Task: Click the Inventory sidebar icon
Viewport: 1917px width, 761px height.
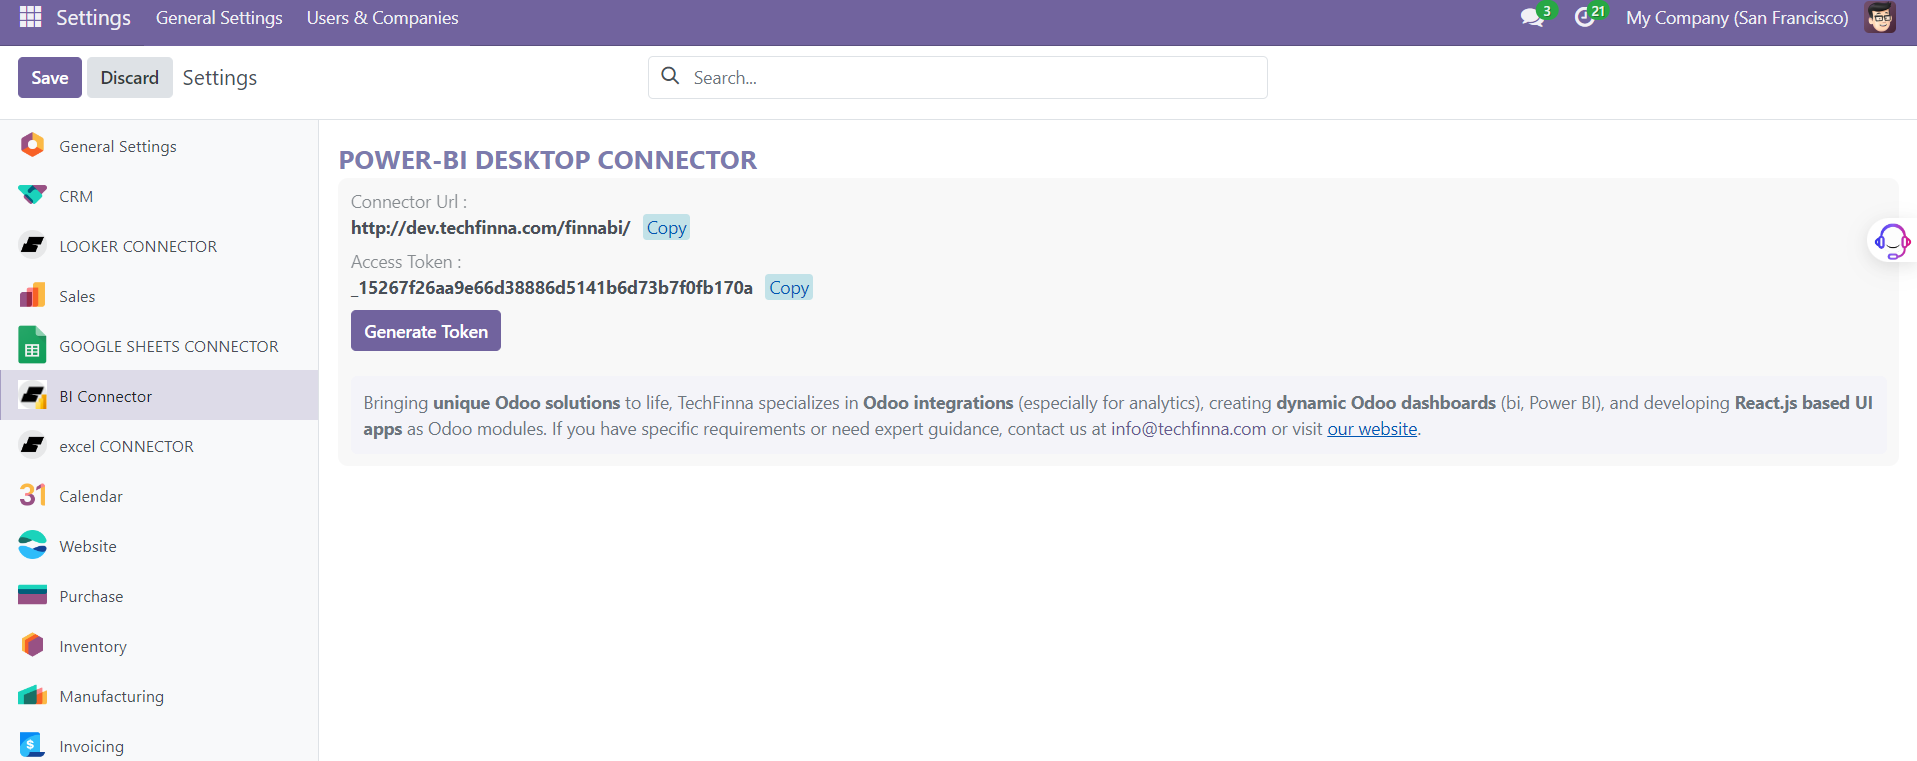Action: pos(32,645)
